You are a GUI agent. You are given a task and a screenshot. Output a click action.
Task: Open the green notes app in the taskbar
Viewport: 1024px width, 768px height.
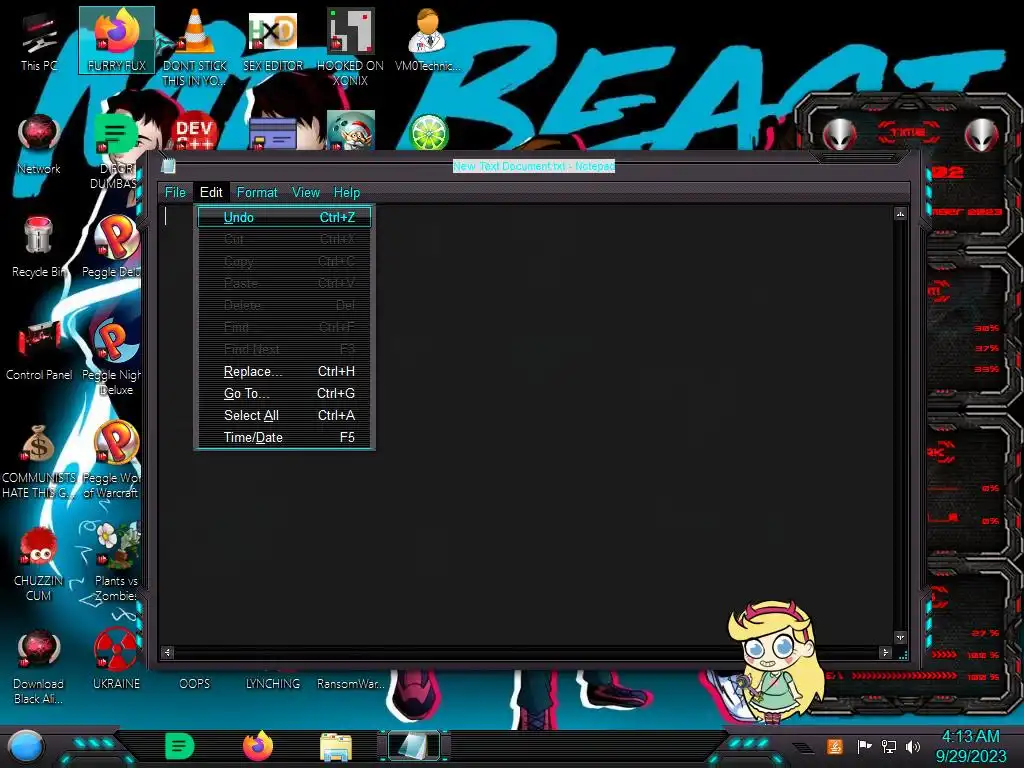(180, 746)
